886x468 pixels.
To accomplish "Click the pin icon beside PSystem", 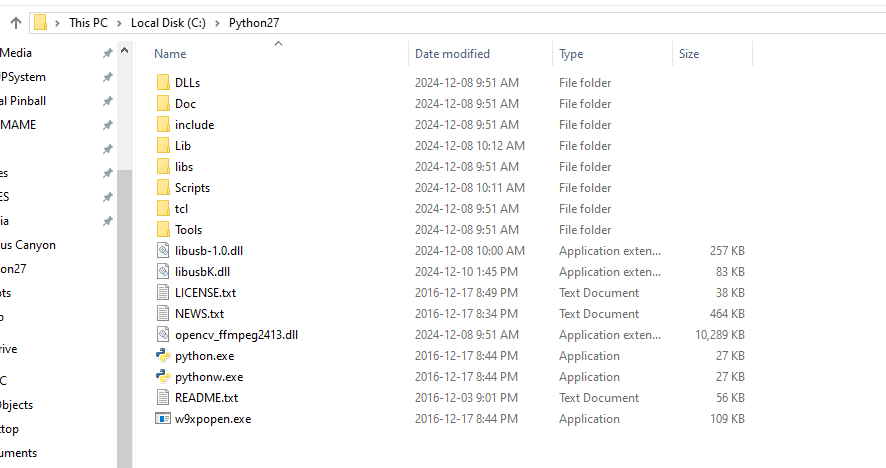I will coord(107,77).
